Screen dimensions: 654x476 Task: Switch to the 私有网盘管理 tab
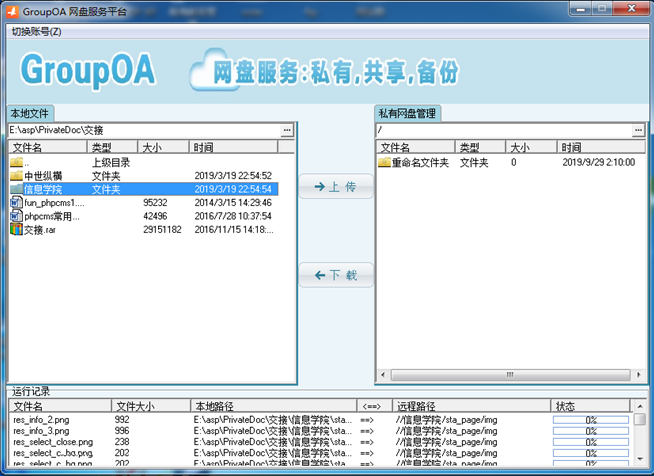coord(408,113)
